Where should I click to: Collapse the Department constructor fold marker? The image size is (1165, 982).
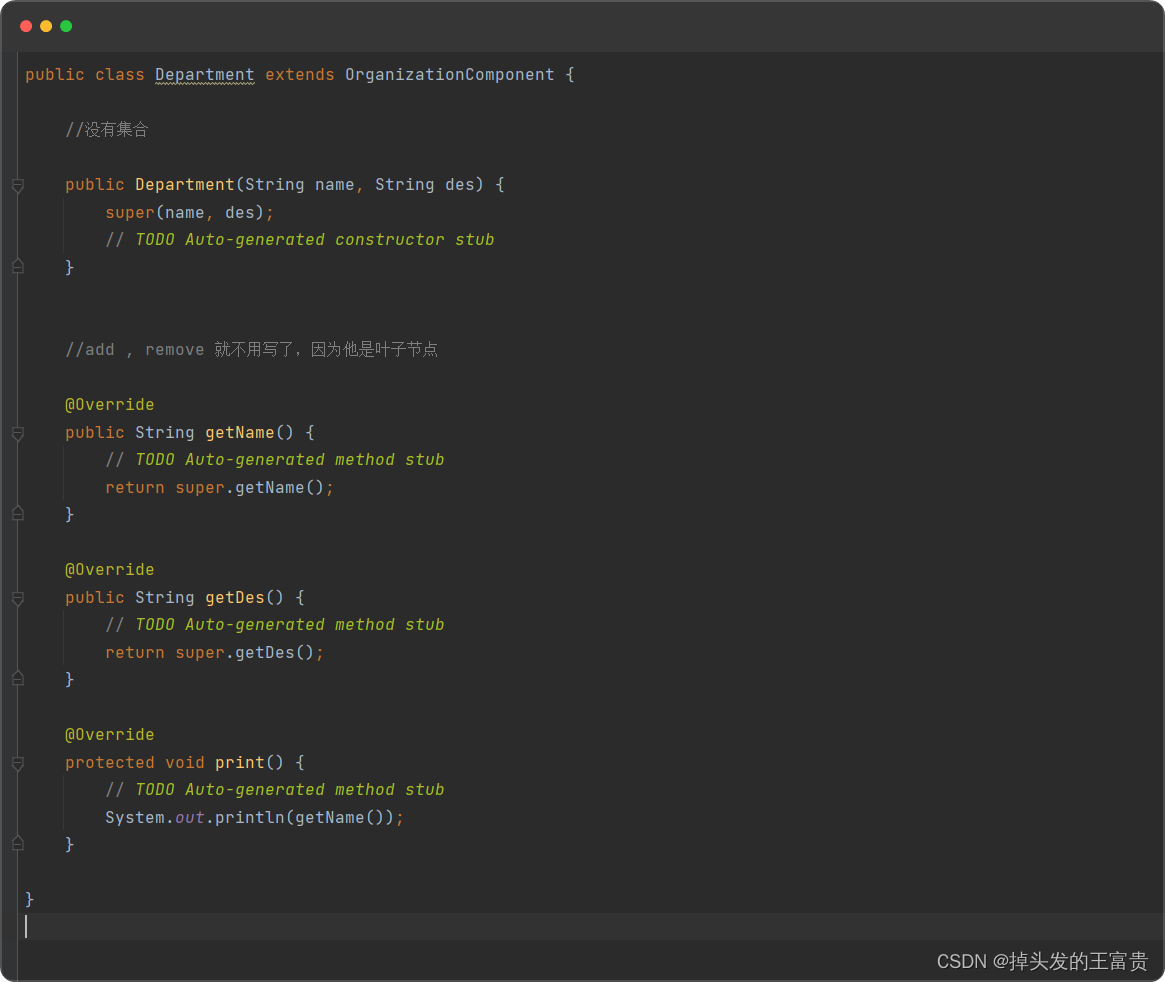18,185
